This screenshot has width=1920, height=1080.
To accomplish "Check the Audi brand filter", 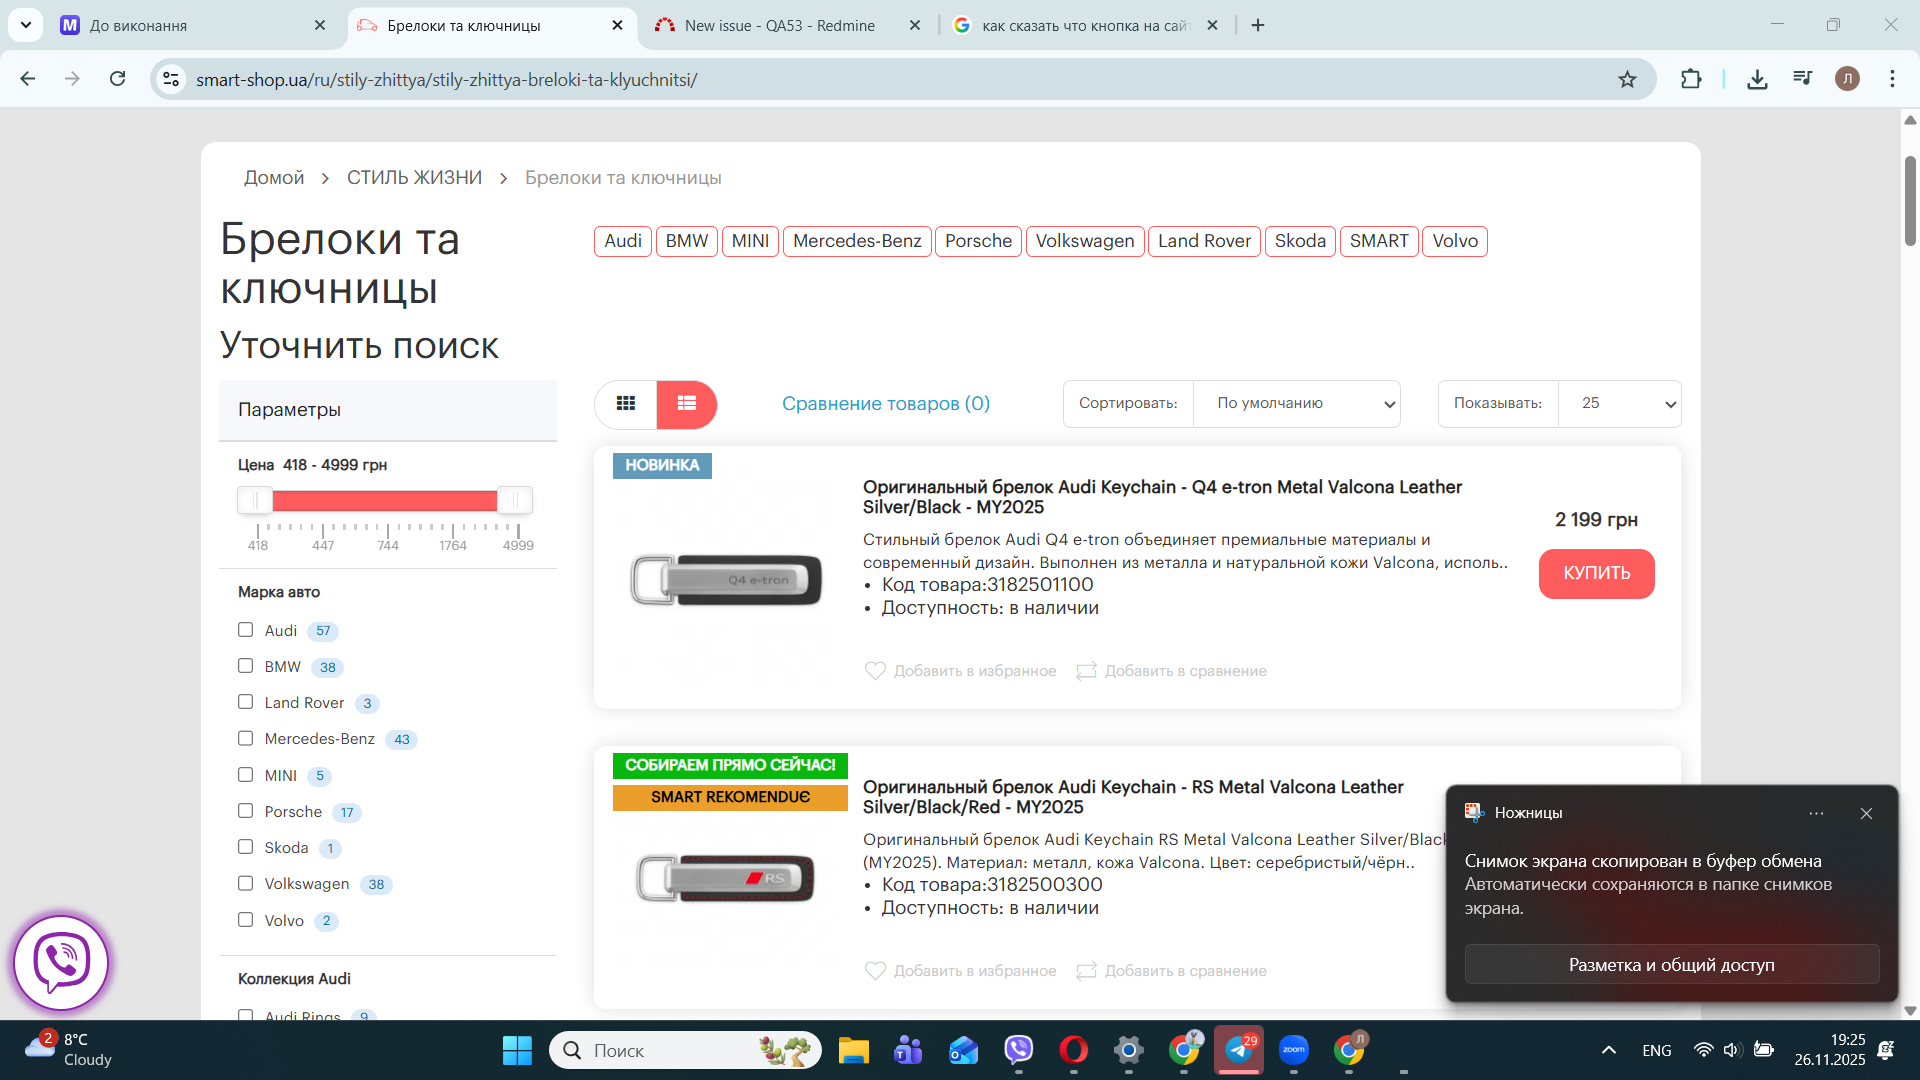I will (246, 630).
